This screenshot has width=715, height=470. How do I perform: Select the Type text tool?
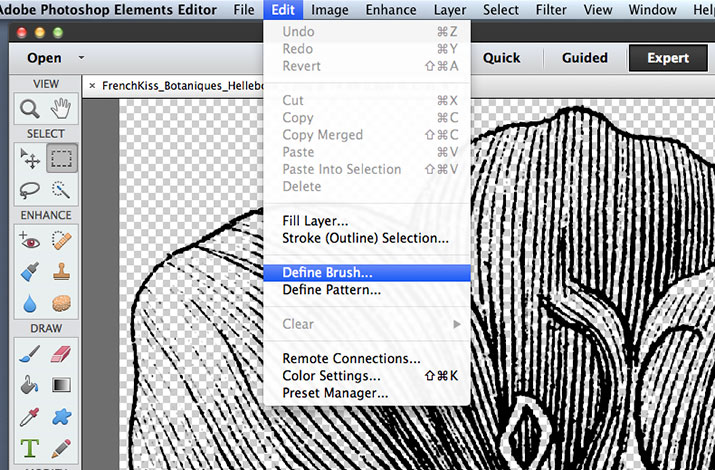pyautogui.click(x=30, y=448)
